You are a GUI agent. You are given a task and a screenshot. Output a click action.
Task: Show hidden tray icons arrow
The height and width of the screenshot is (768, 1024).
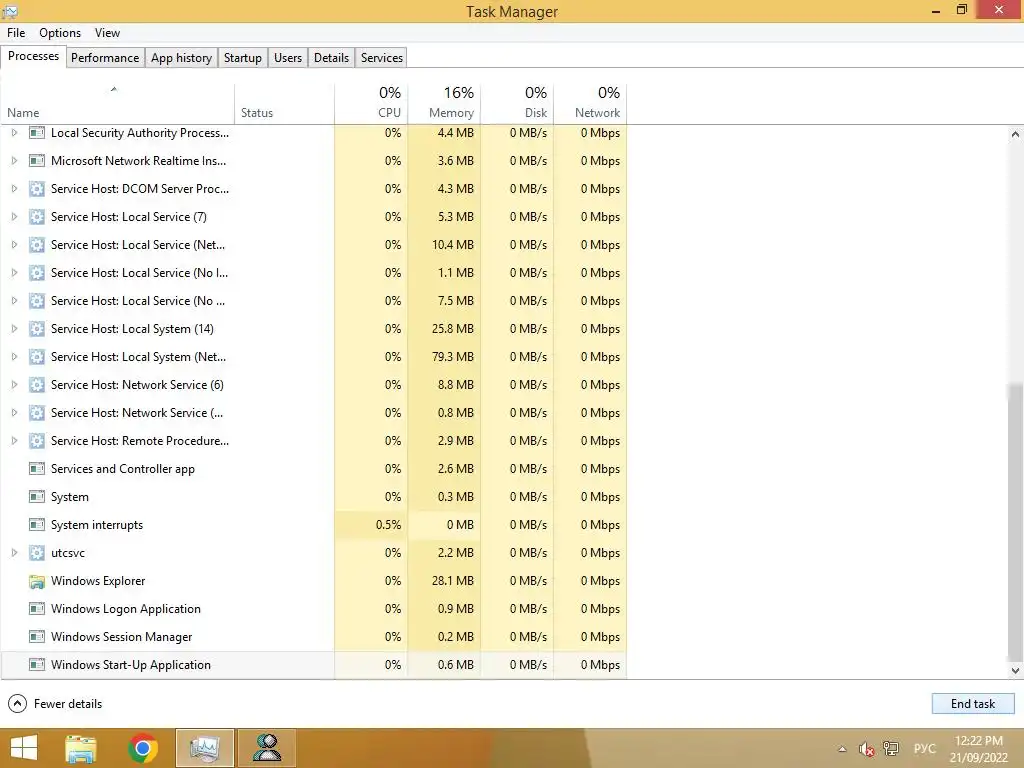pos(842,749)
